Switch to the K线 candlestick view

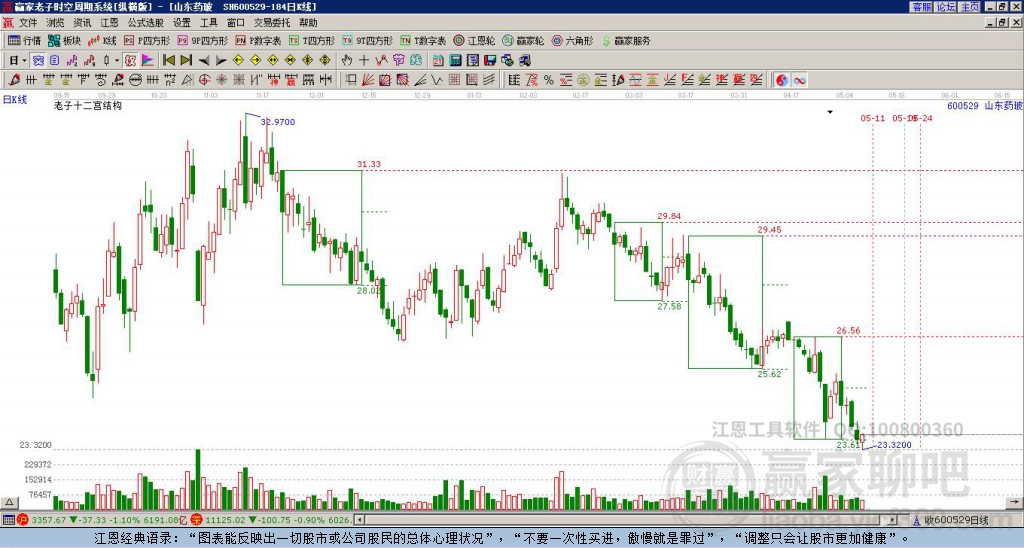click(x=101, y=40)
